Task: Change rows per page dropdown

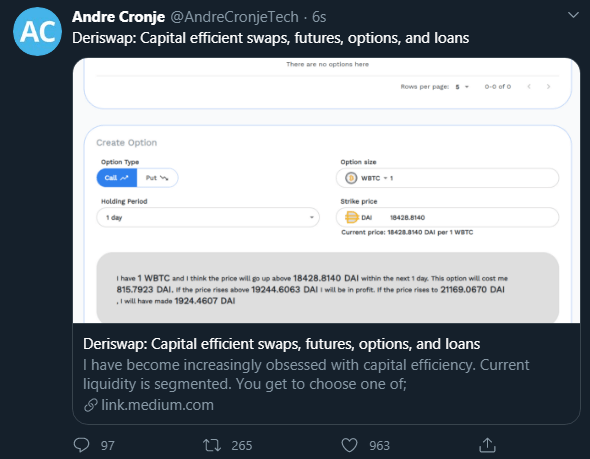Action: click(x=462, y=87)
